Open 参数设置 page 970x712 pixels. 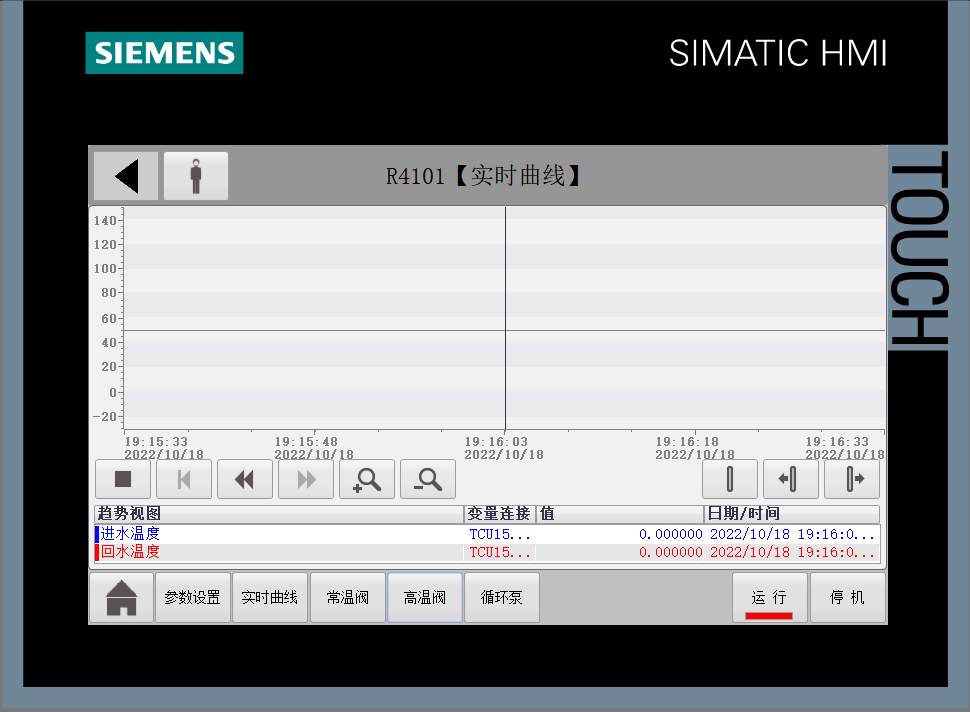tap(192, 598)
